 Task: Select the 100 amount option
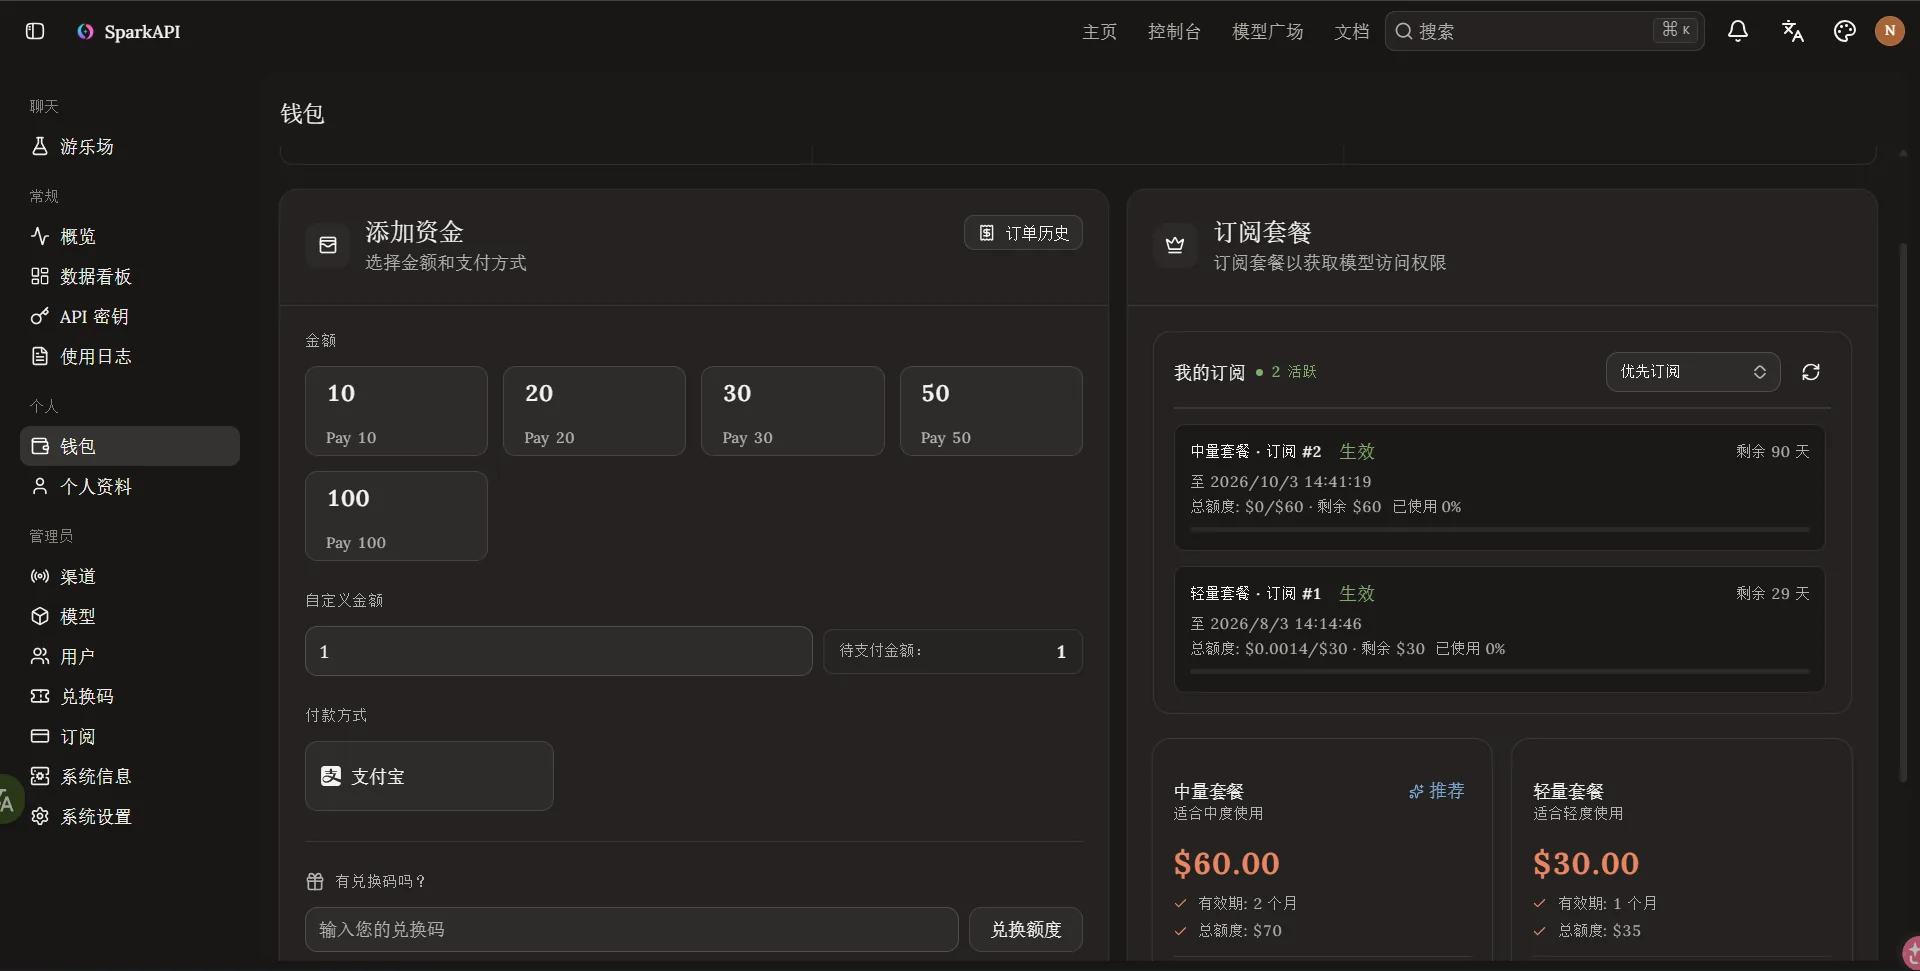(x=396, y=516)
